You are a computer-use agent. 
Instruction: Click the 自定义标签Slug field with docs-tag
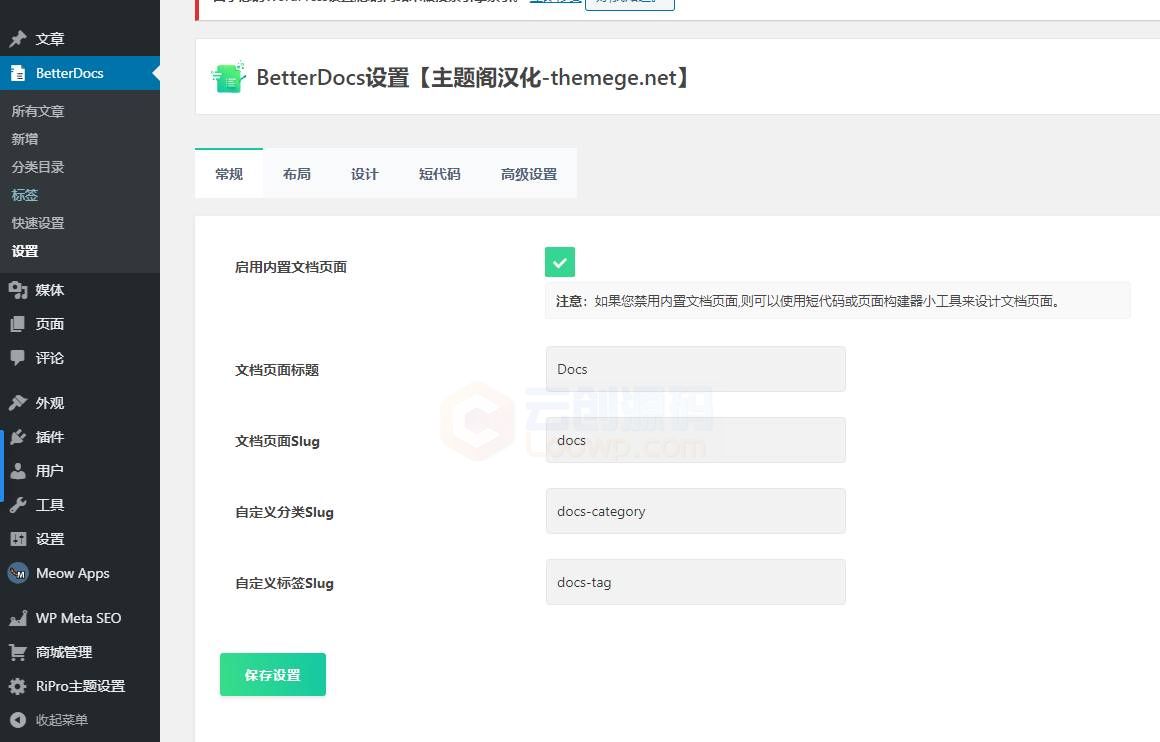pos(695,582)
